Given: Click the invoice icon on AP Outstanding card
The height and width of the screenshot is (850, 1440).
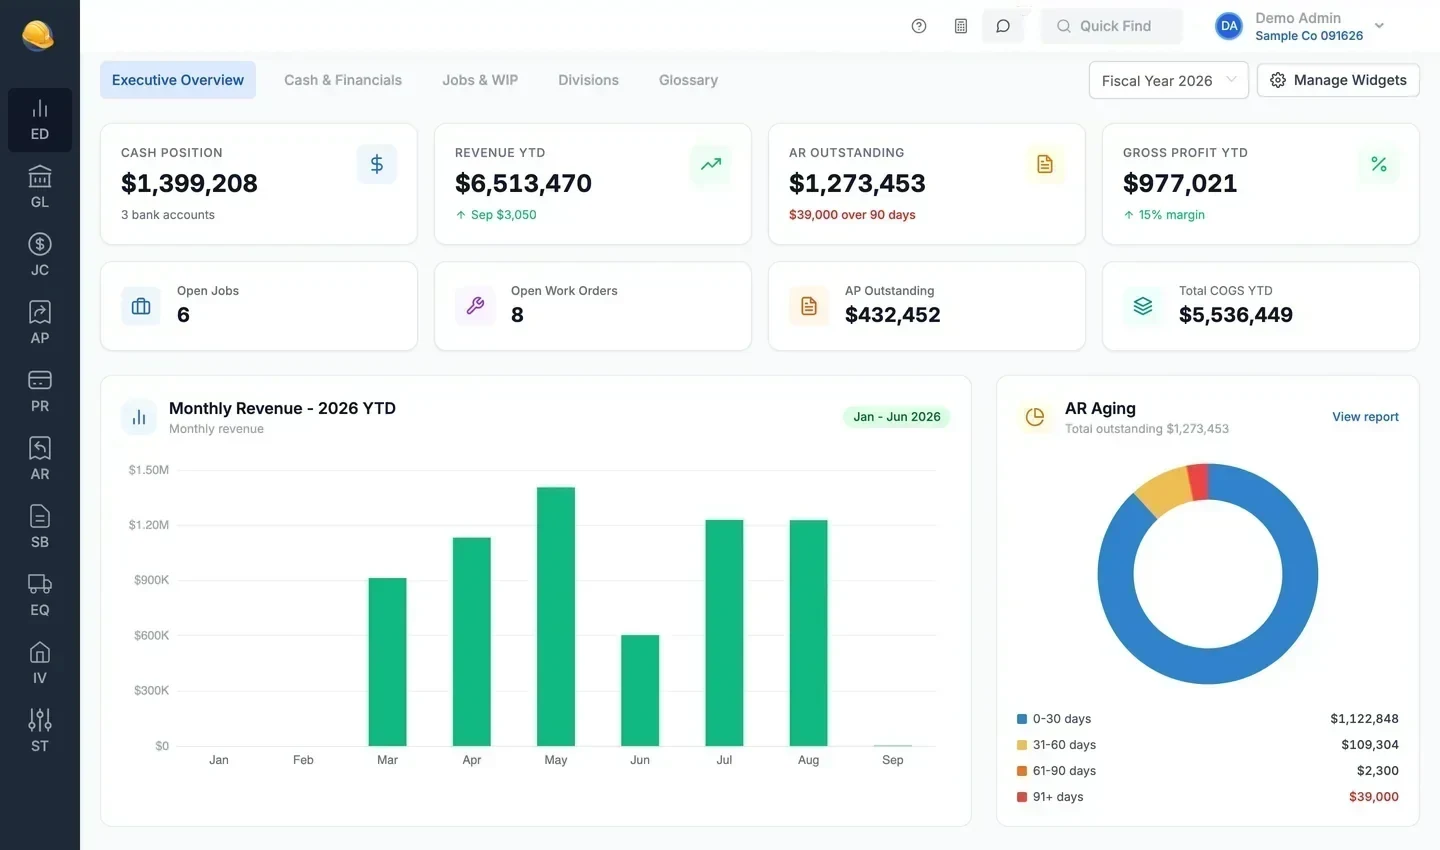Looking at the screenshot, I should coord(809,306).
